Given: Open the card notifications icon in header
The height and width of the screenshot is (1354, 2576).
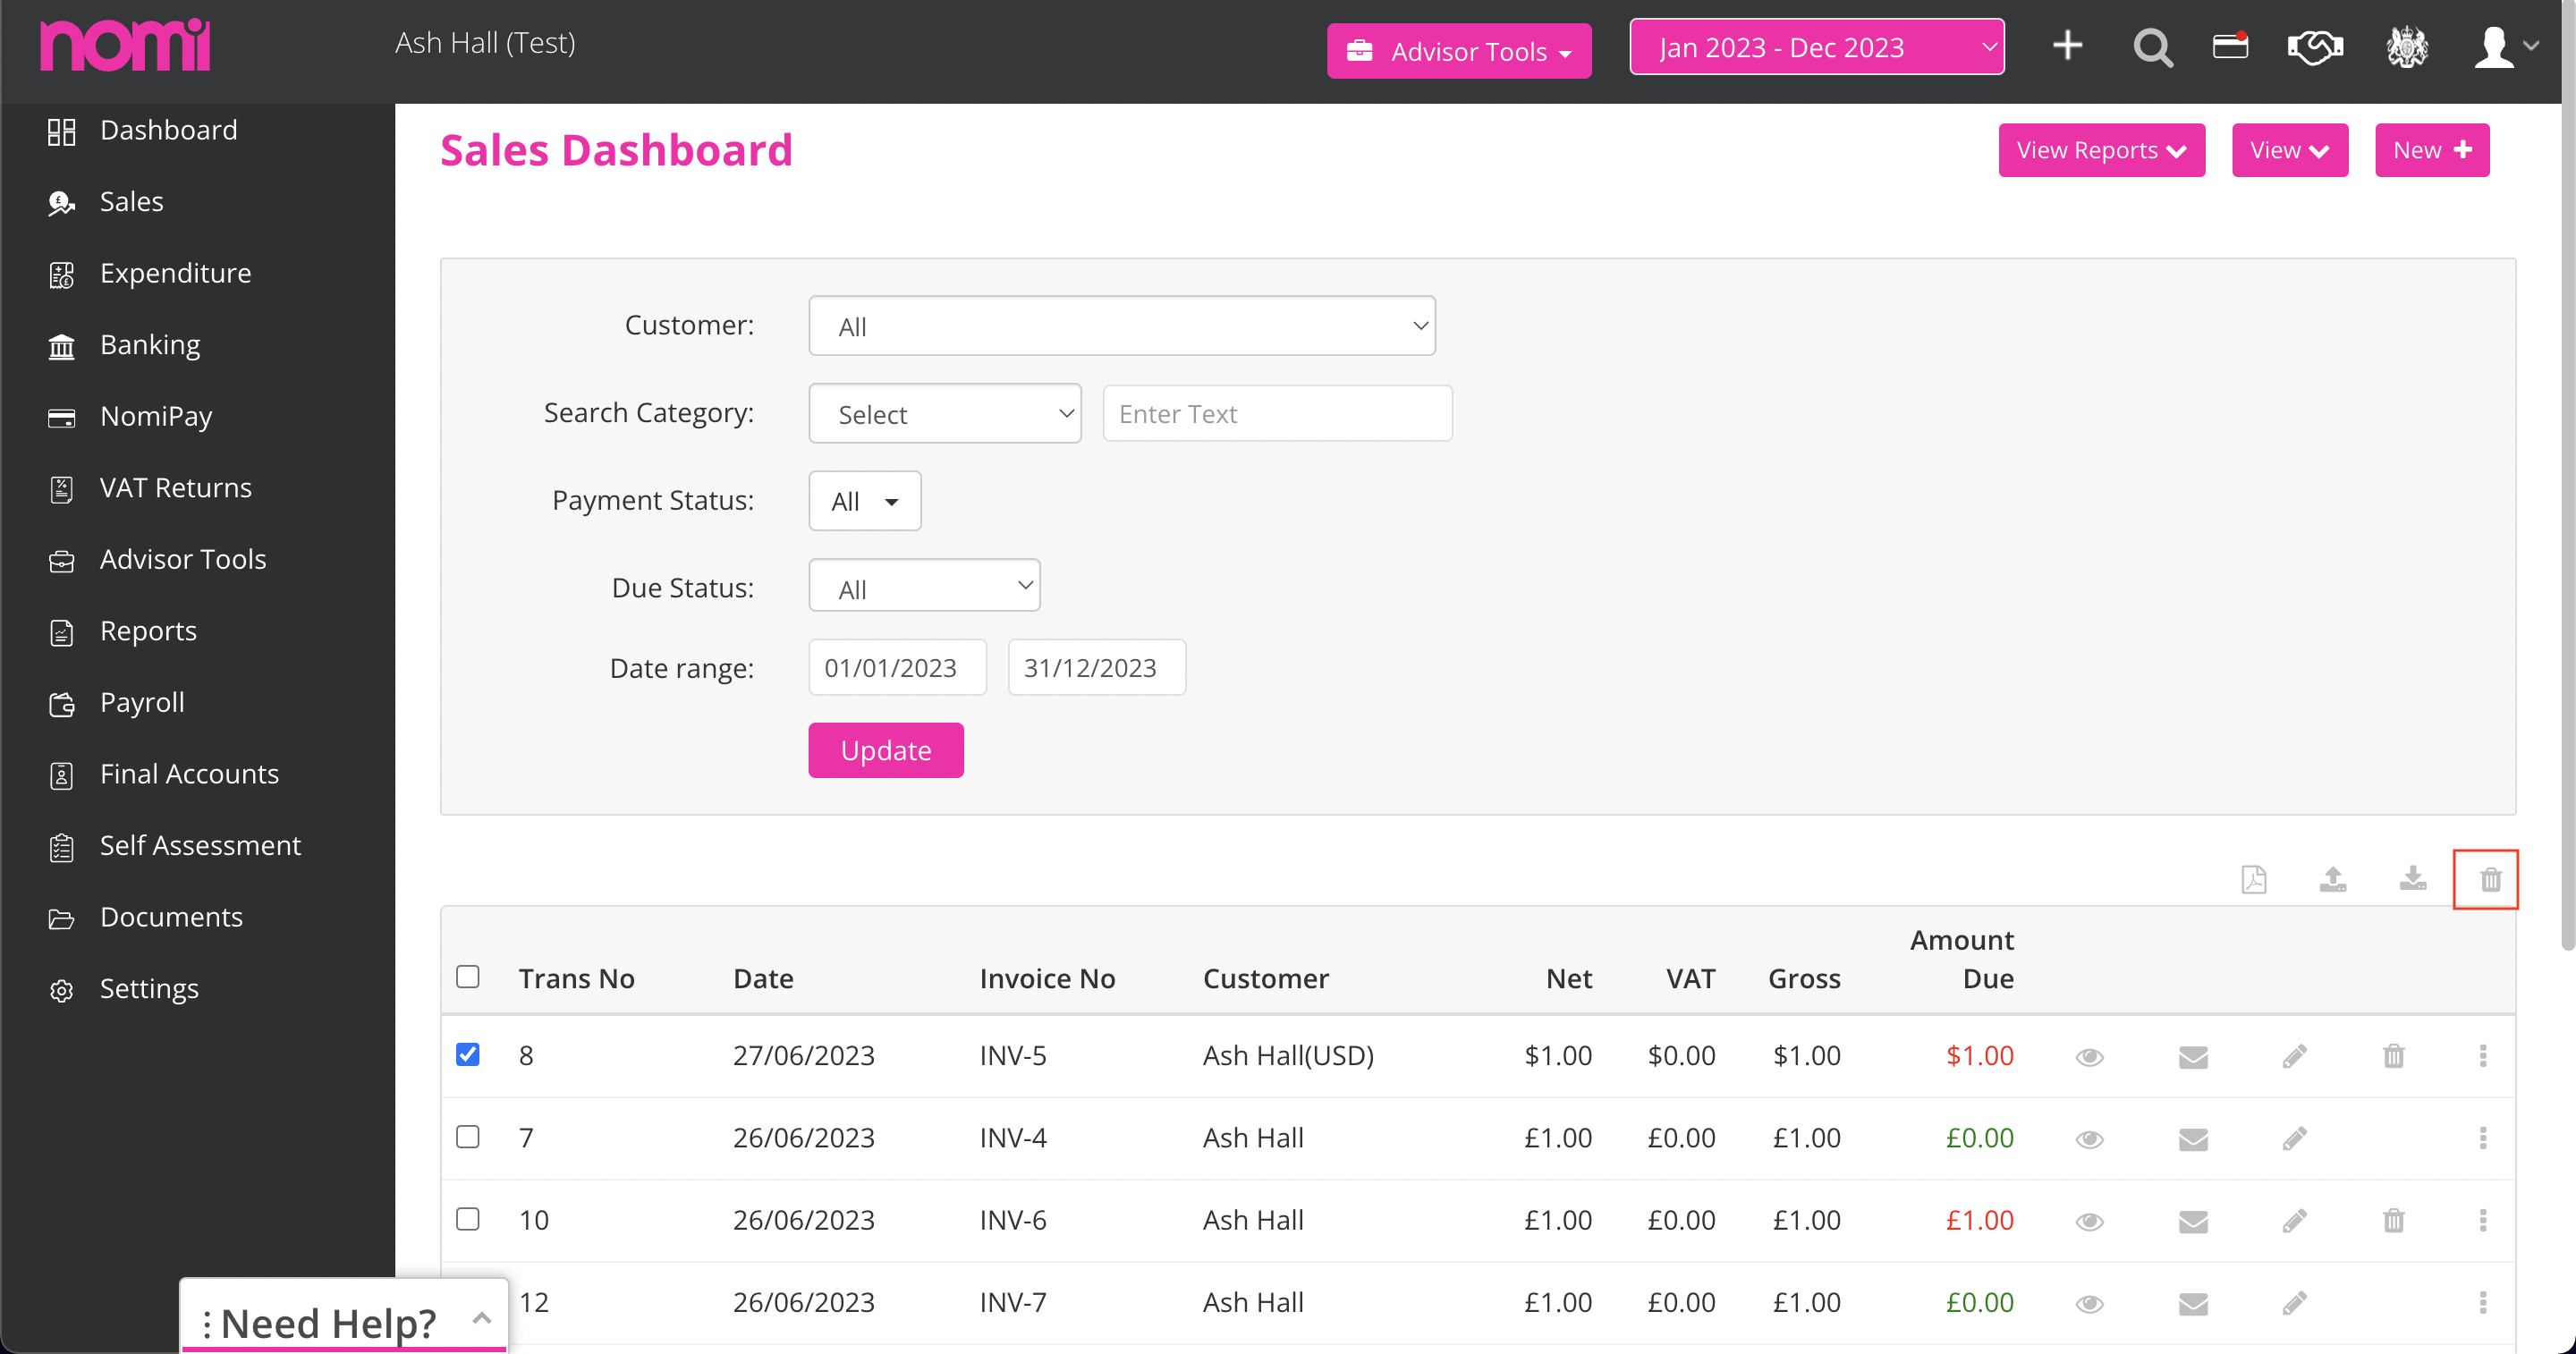Looking at the screenshot, I should (x=2231, y=46).
